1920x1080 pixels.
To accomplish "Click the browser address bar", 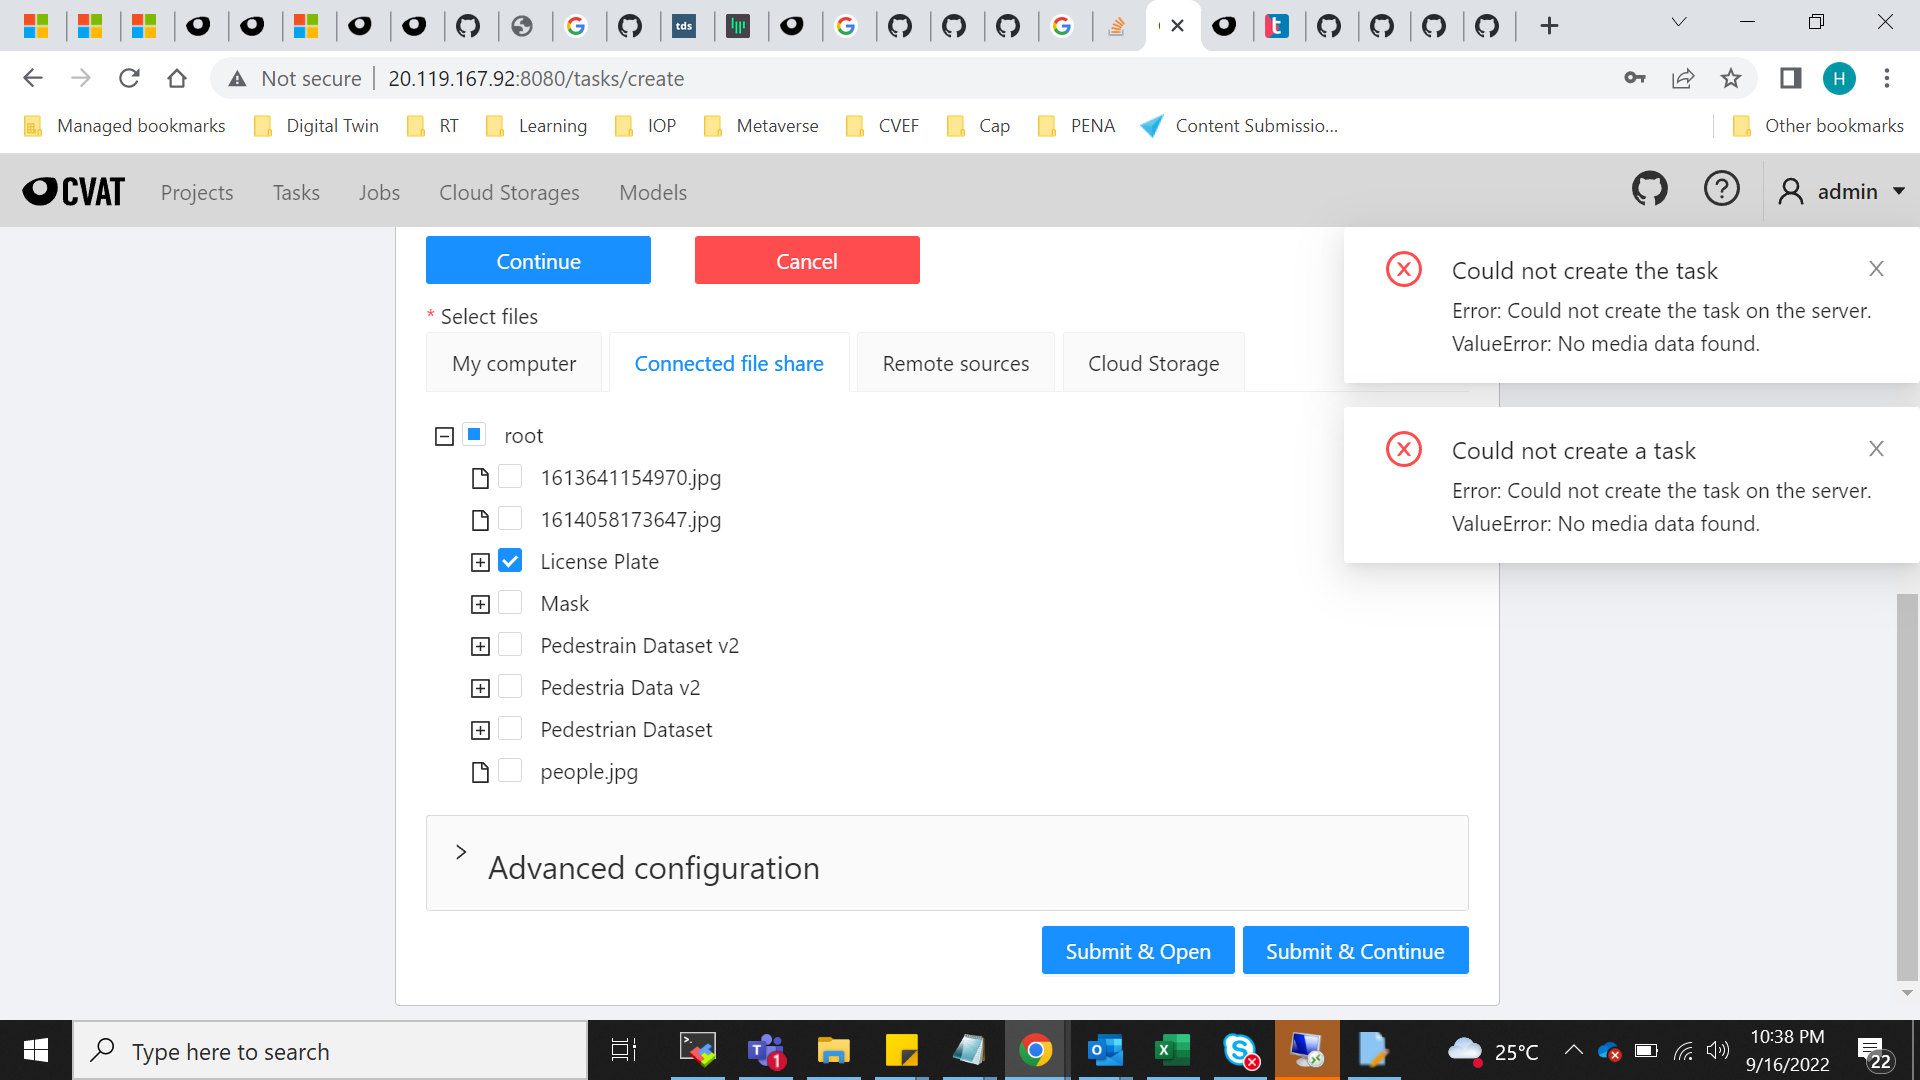I will coord(700,78).
